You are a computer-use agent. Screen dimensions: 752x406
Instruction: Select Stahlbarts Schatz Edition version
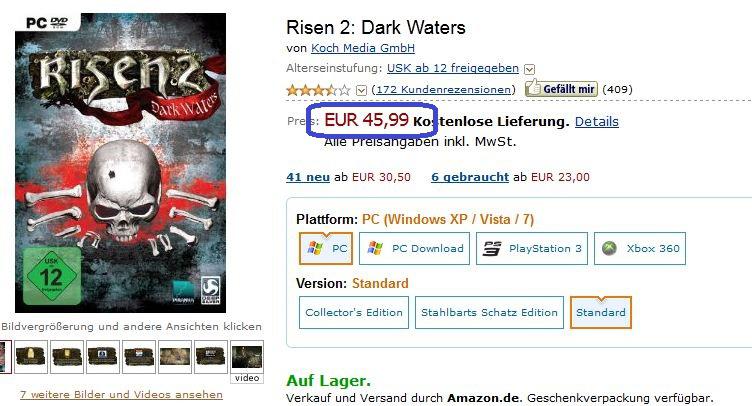(x=489, y=313)
